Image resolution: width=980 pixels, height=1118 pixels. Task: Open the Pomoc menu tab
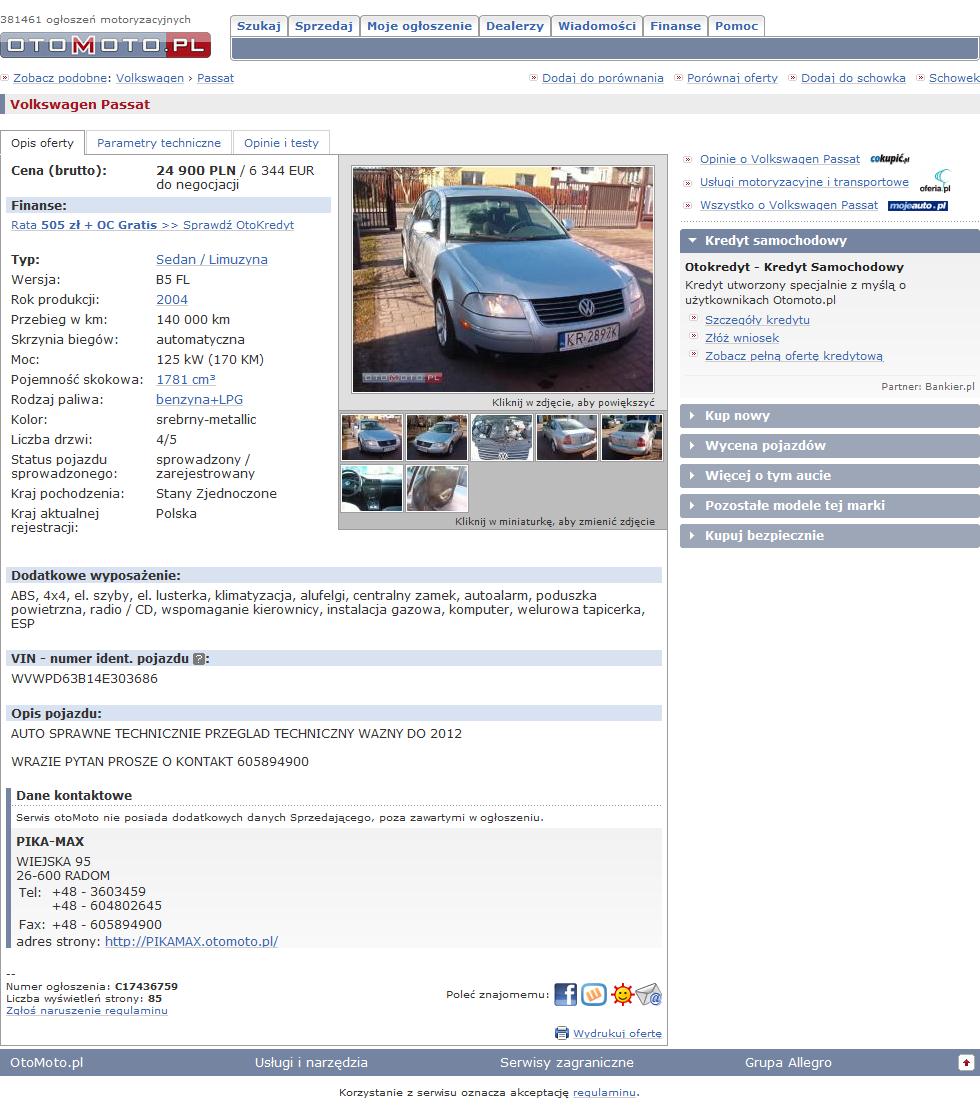click(x=737, y=26)
